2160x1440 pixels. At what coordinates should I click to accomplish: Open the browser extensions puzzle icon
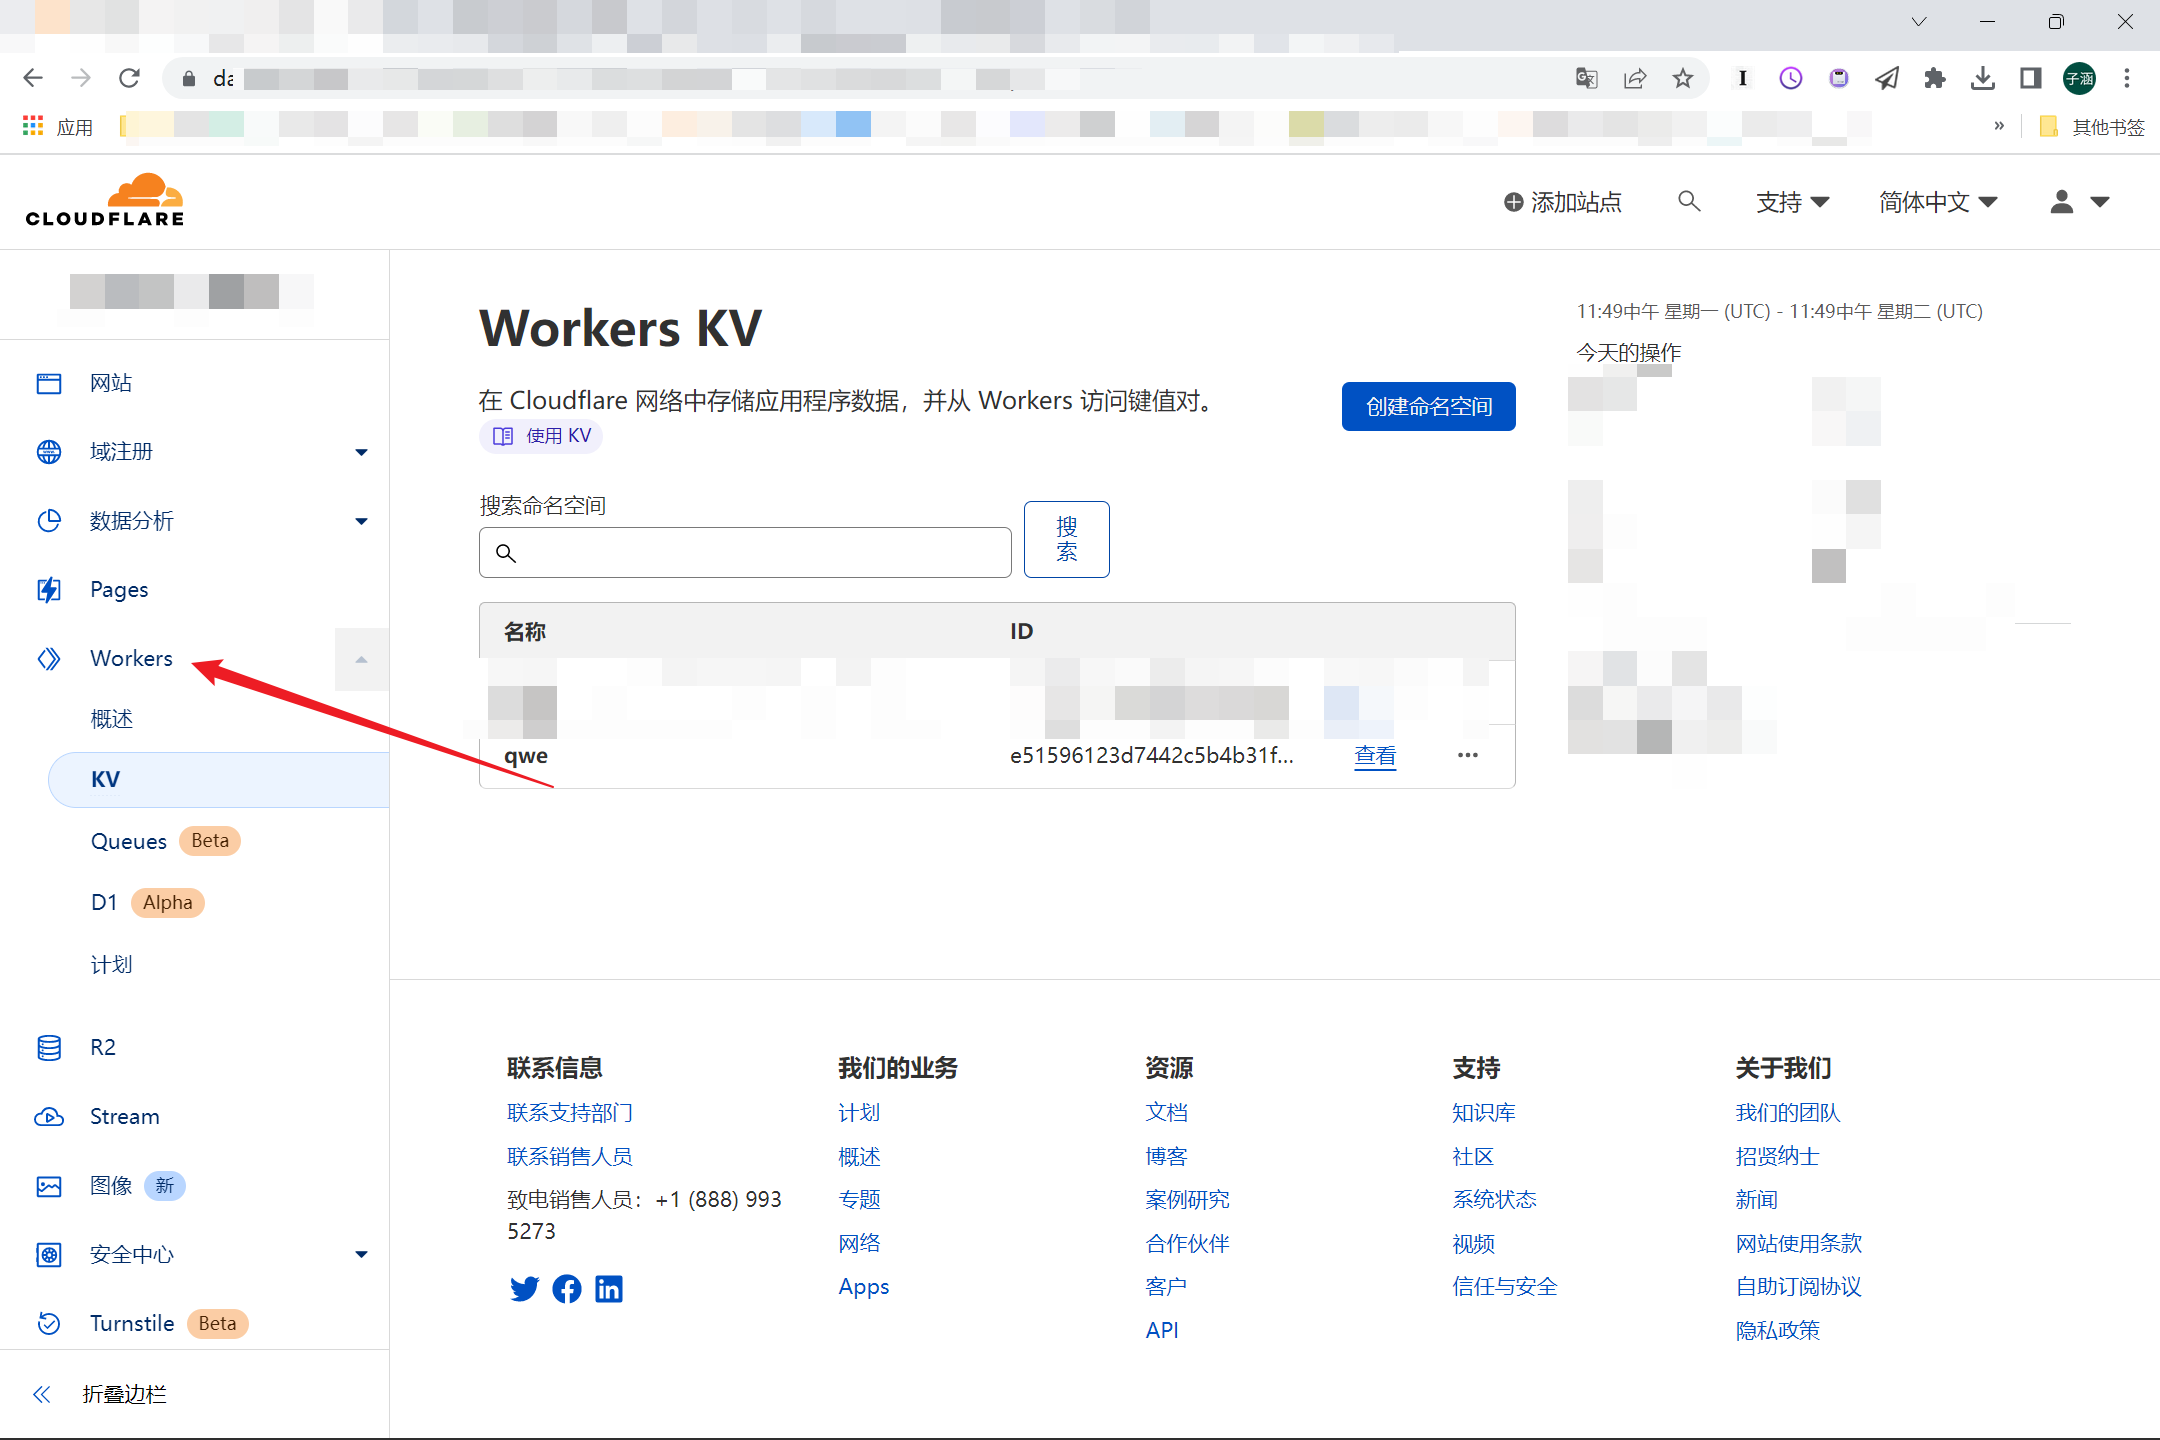[1935, 78]
